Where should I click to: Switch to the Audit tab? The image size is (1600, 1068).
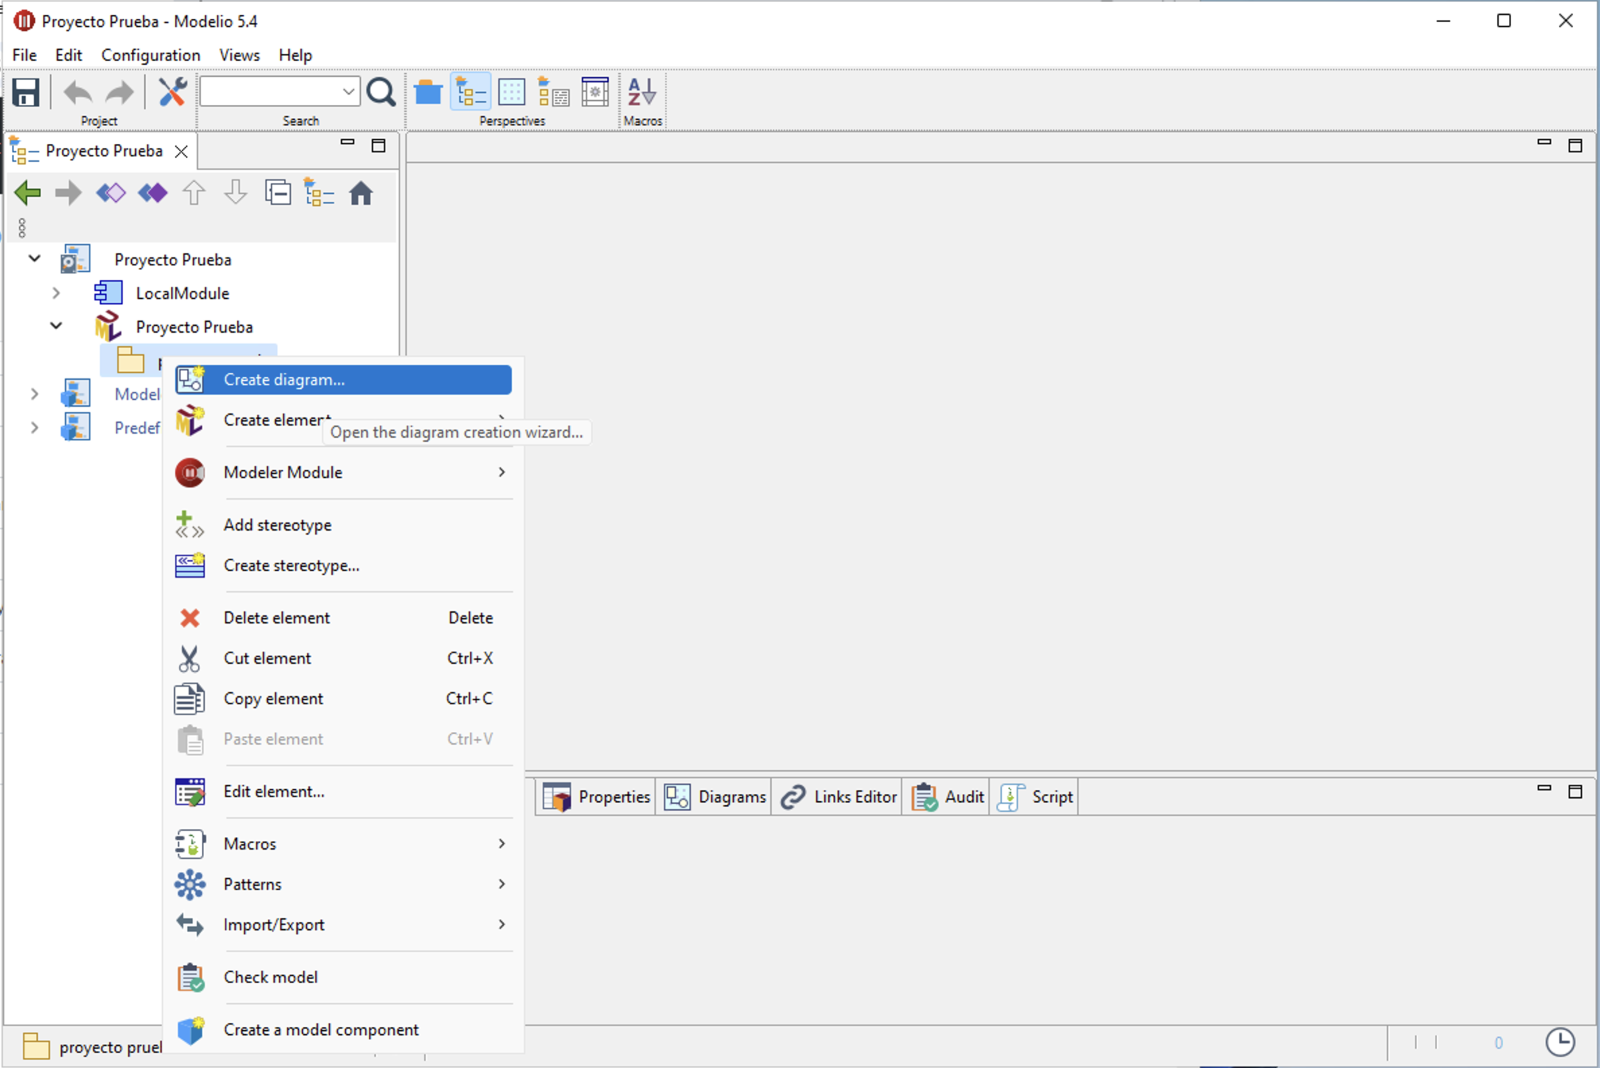click(946, 797)
